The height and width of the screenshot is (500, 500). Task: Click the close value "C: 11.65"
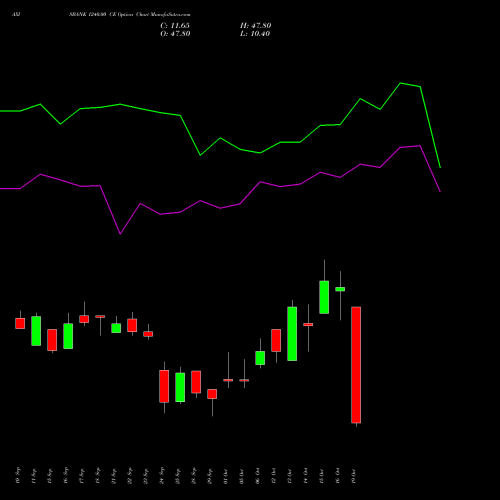175,26
